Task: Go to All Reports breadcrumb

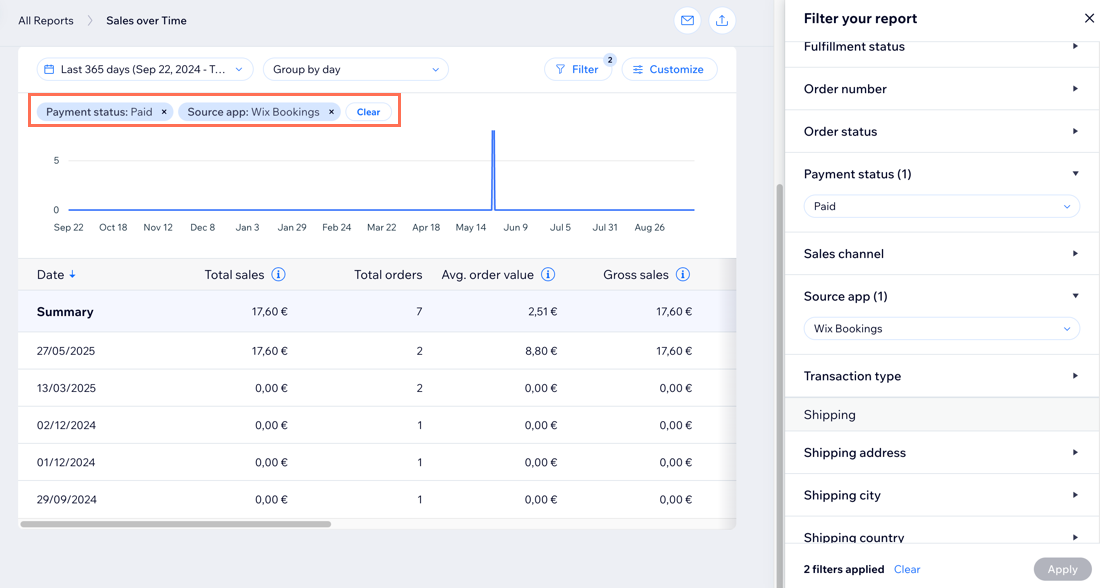Action: (x=46, y=21)
